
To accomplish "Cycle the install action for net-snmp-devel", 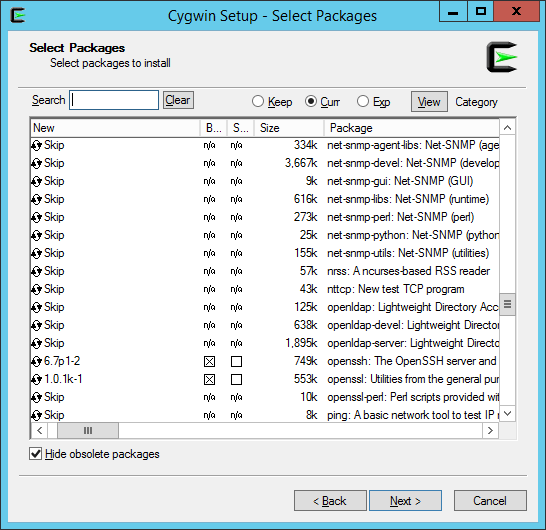I will (x=37, y=163).
